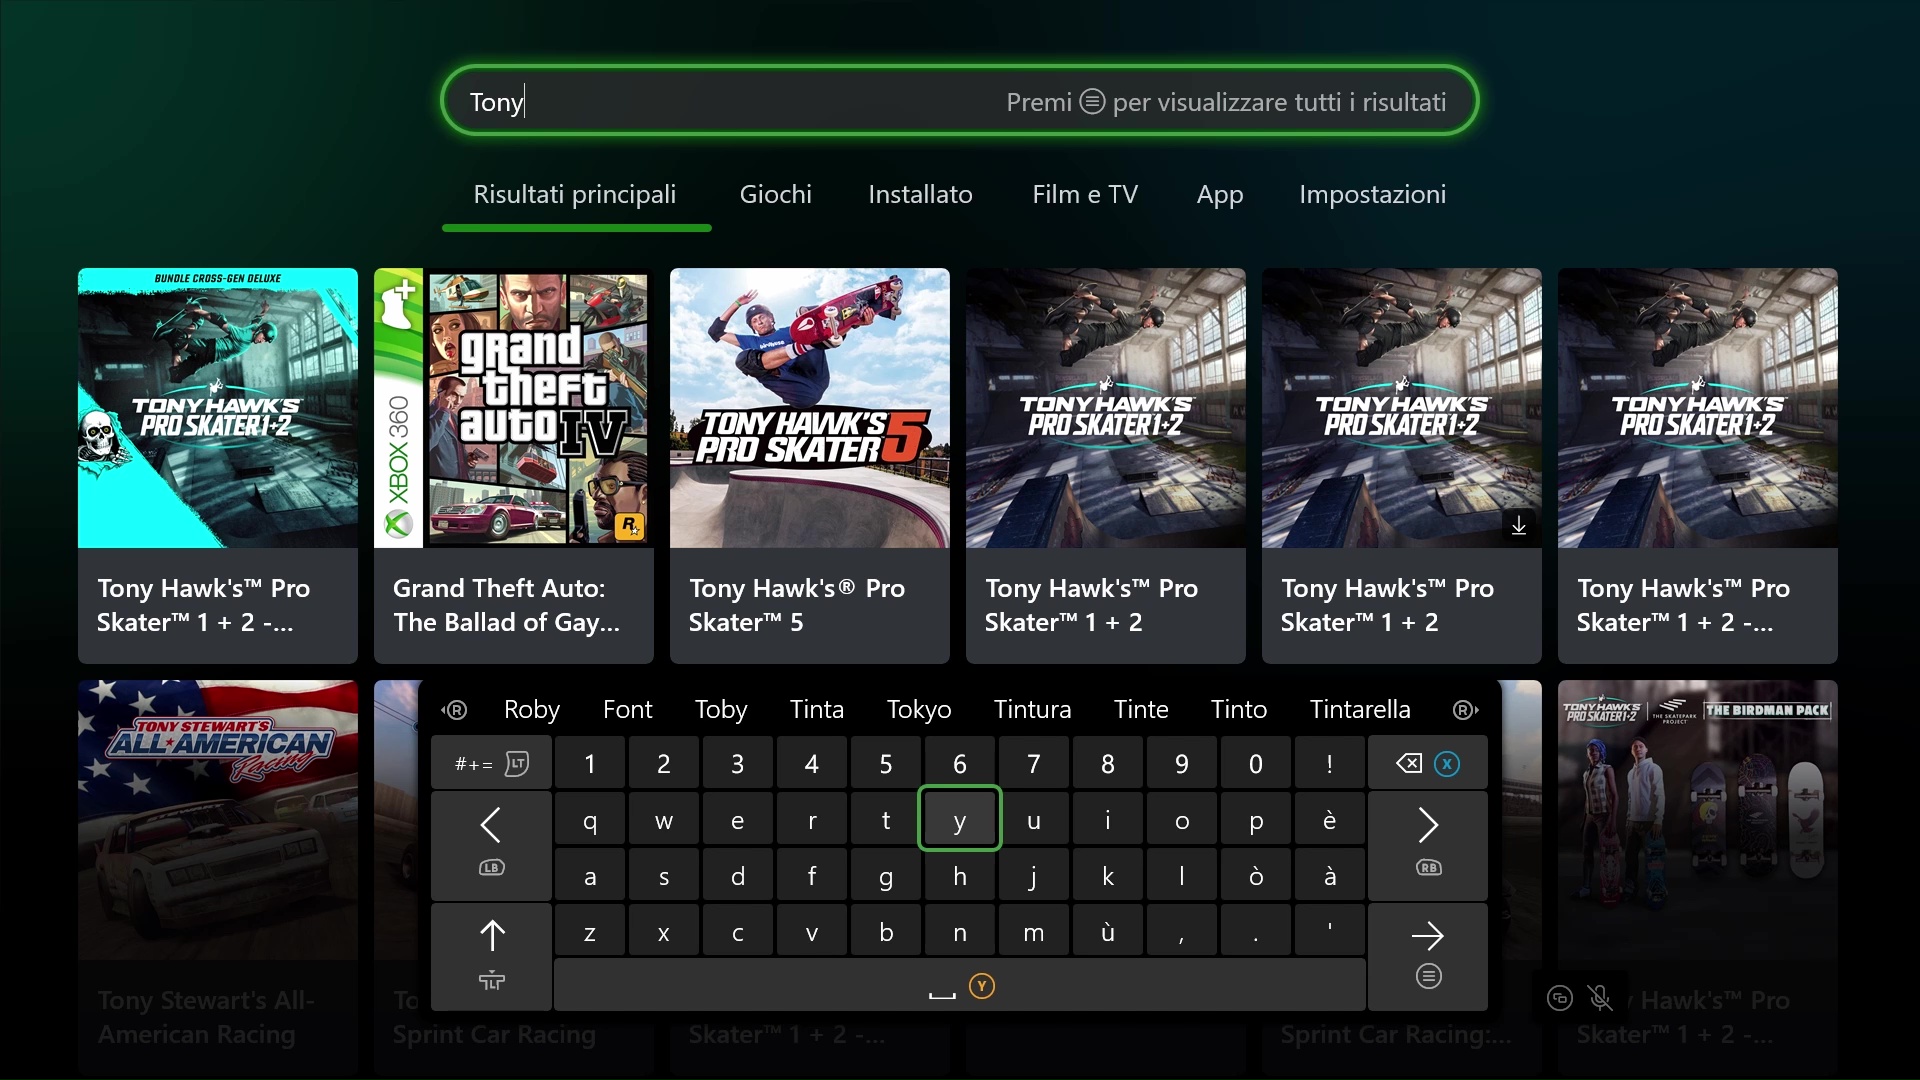Tap the ò key
The height and width of the screenshot is (1080, 1920).
pos(1256,876)
